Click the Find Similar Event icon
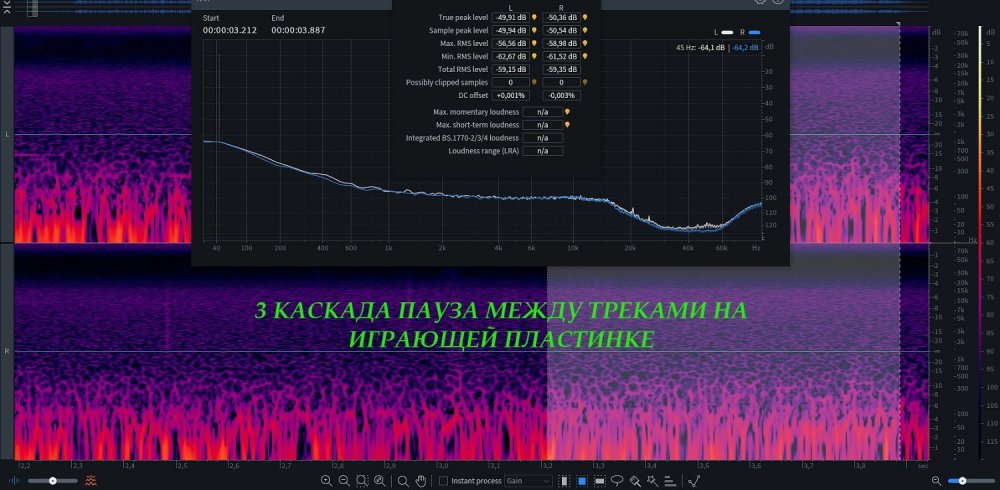 (695, 481)
